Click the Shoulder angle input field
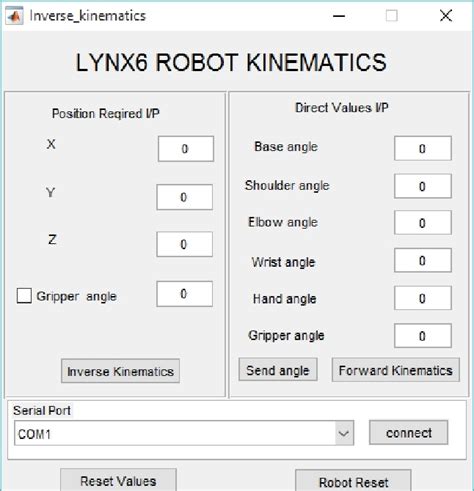474x491 pixels. (x=423, y=186)
